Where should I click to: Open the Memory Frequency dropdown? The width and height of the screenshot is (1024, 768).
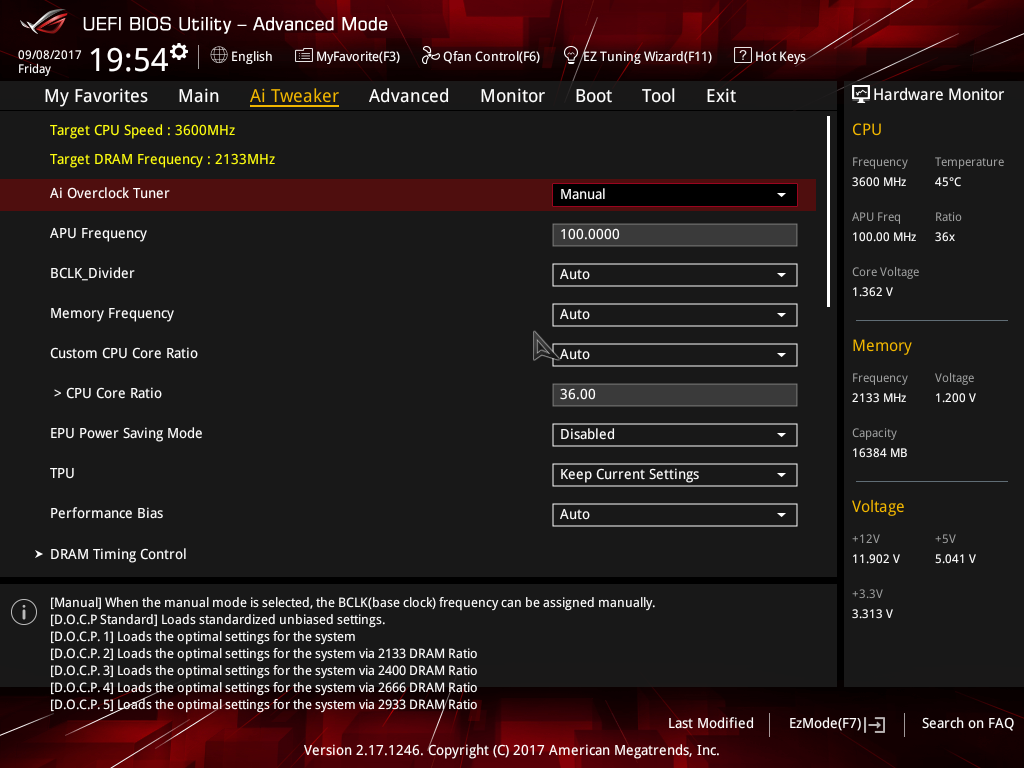pos(675,314)
